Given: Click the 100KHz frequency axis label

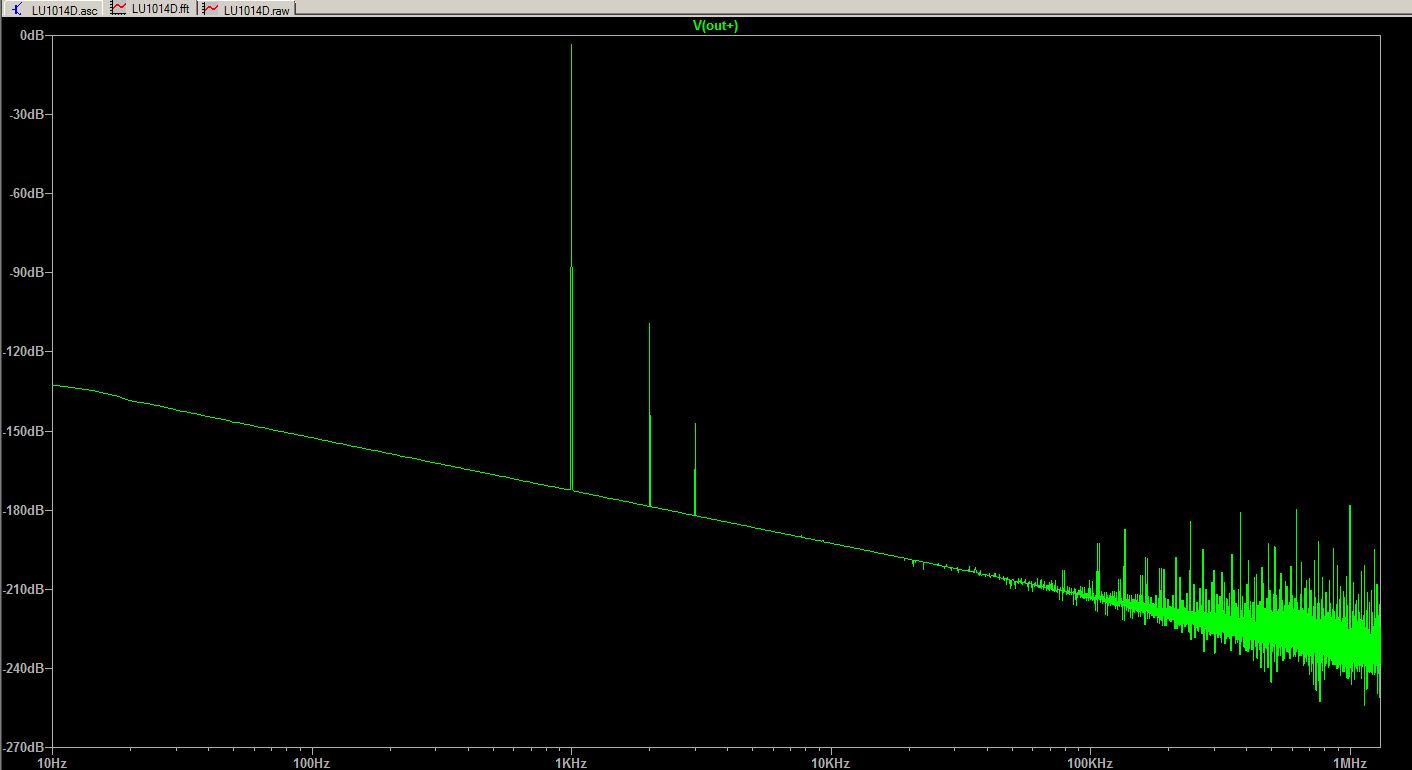Looking at the screenshot, I should 1090,763.
